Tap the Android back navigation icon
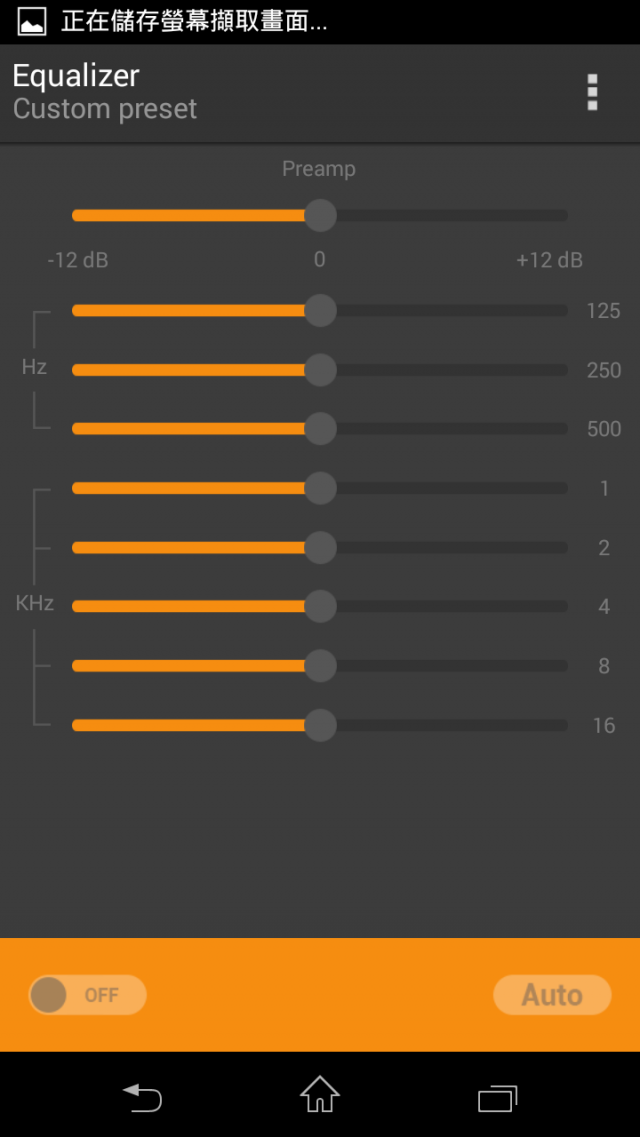Image resolution: width=640 pixels, height=1138 pixels. coord(142,1097)
